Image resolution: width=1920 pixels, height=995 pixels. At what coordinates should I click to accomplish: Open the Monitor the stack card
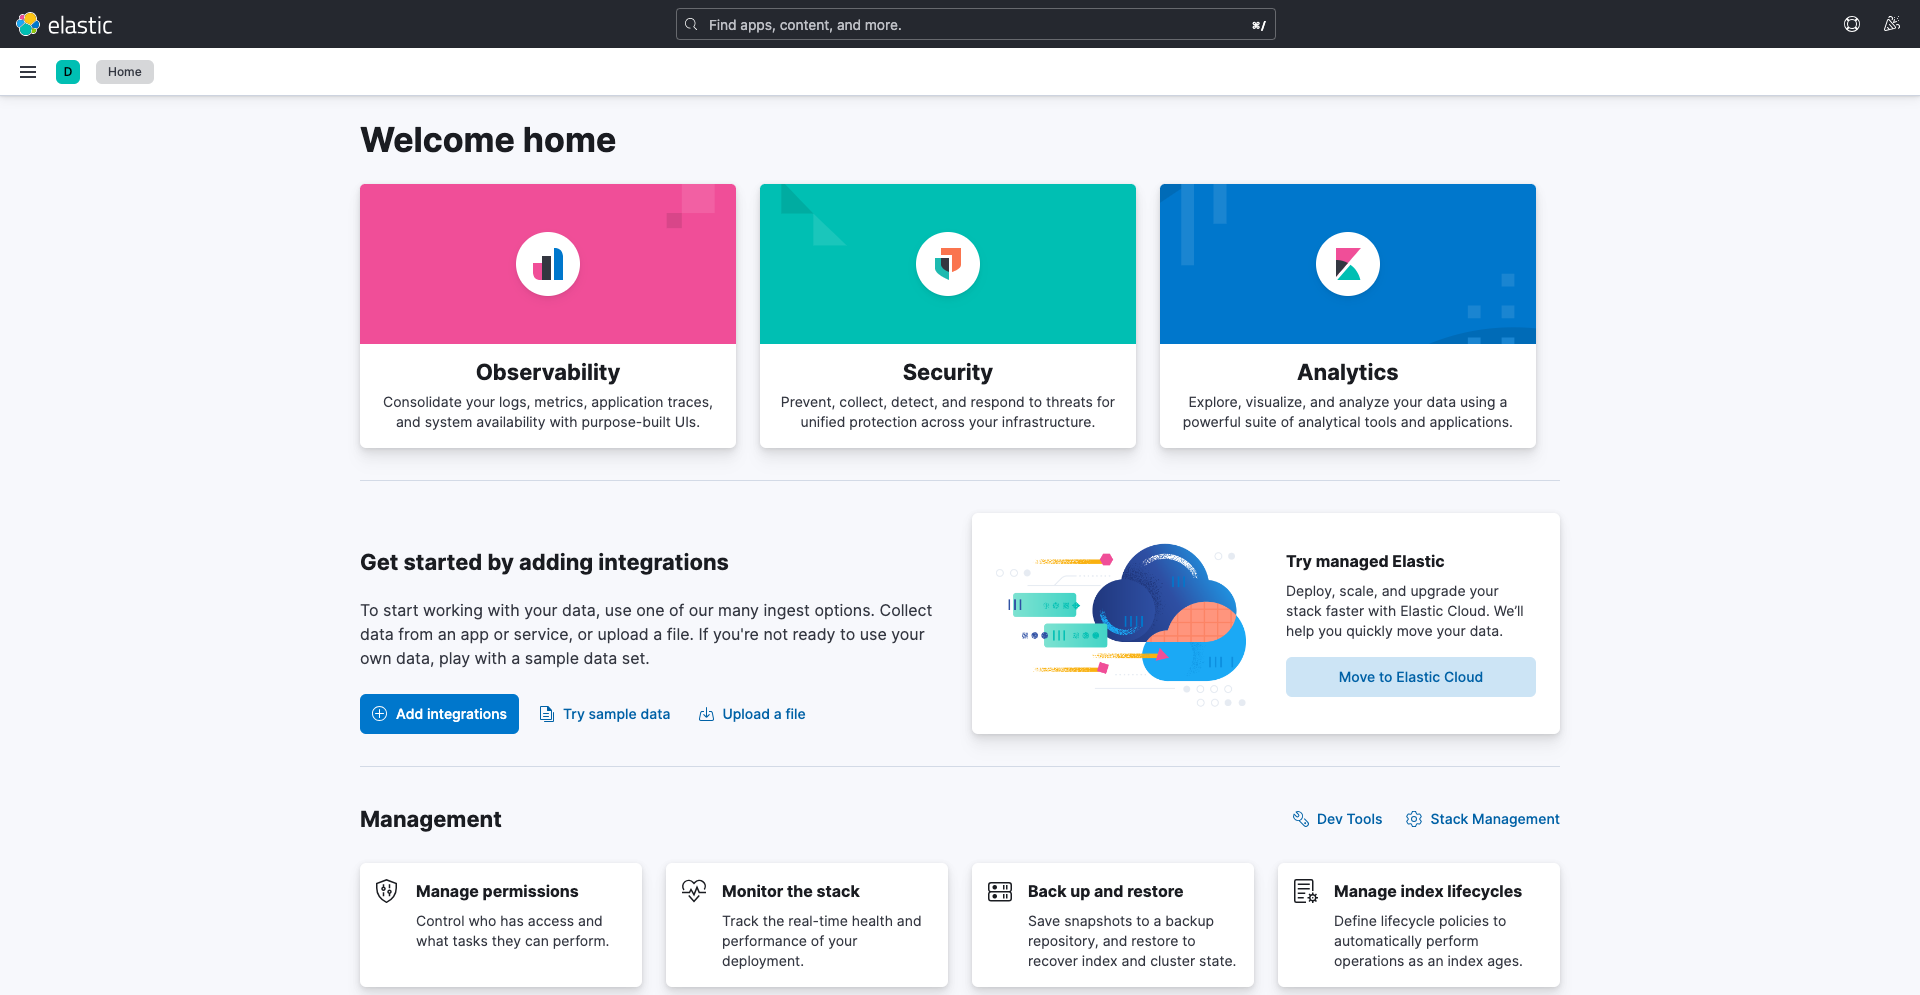807,925
